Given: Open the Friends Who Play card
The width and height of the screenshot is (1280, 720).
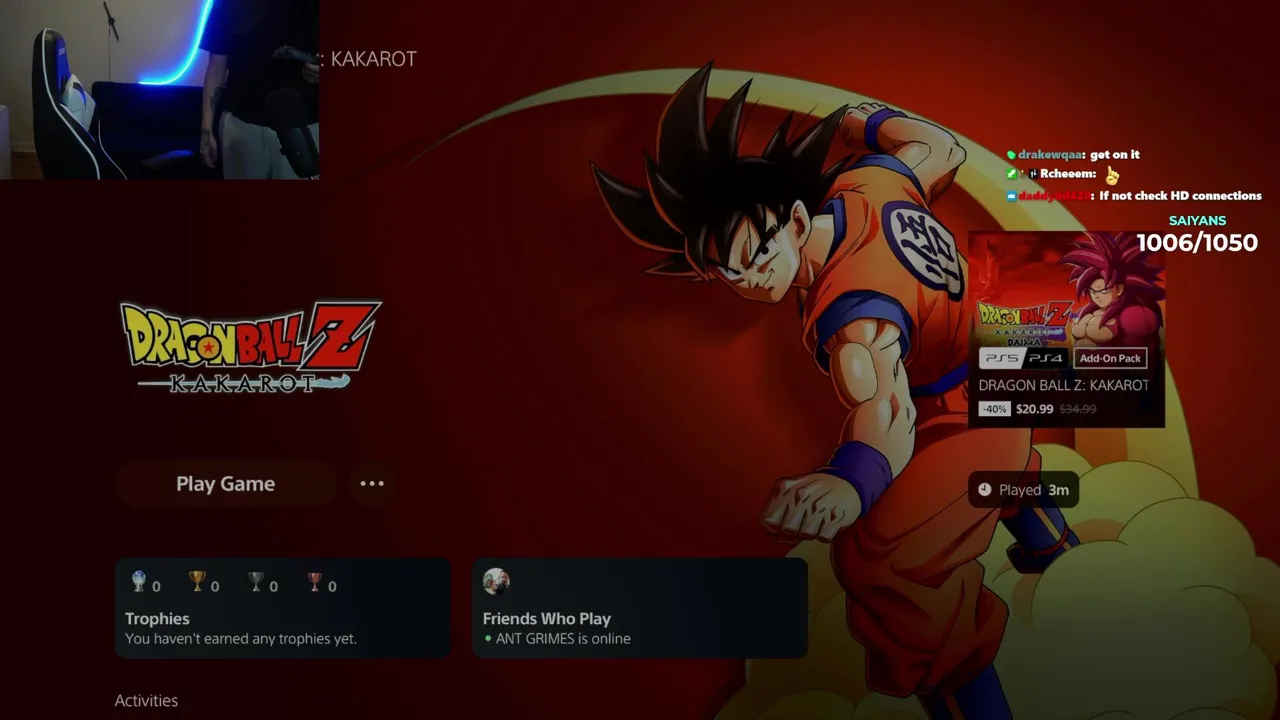Looking at the screenshot, I should [x=640, y=608].
